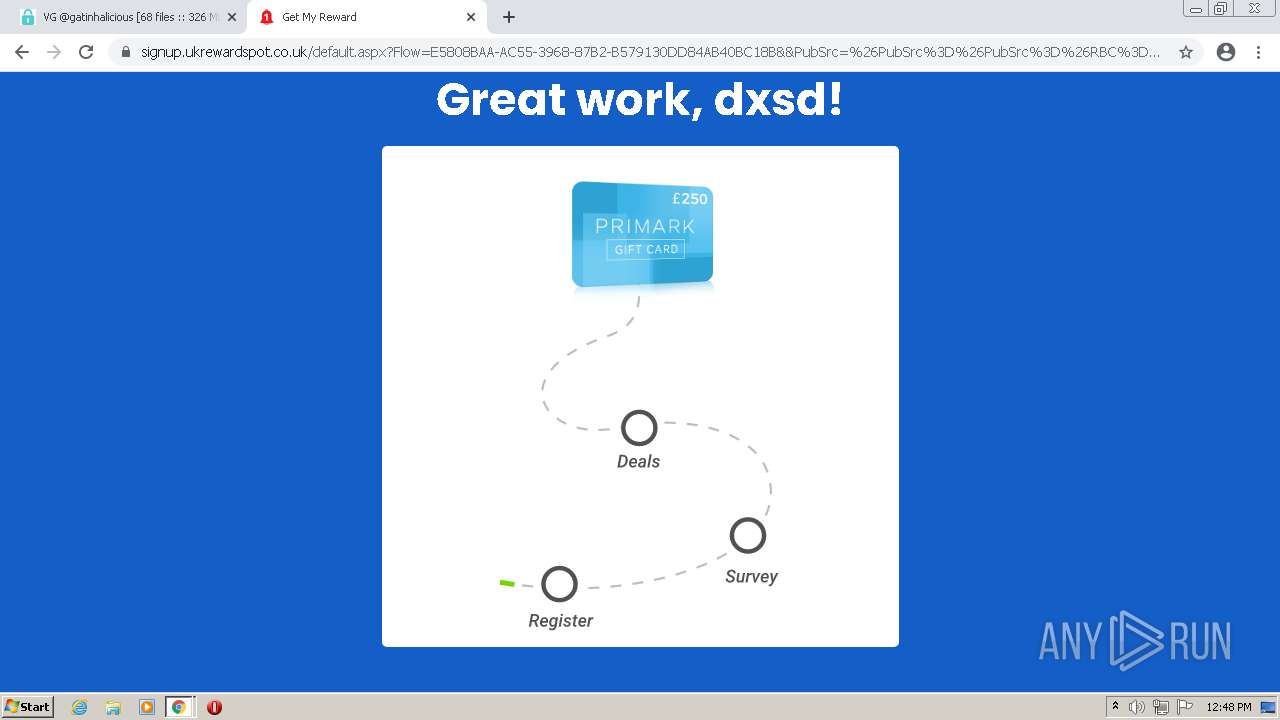Show hidden system tray icons

[x=1116, y=707]
